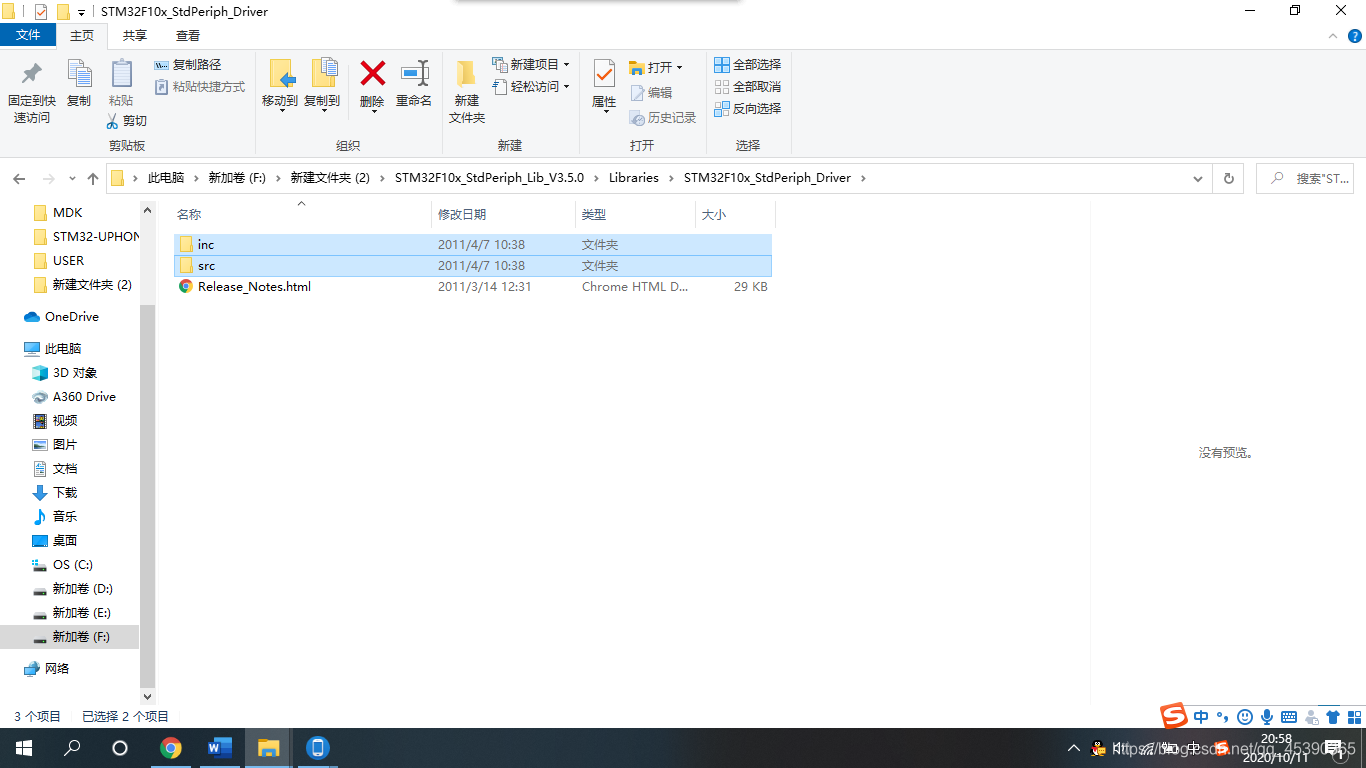Select the src folder
The height and width of the screenshot is (768, 1366).
pos(473,266)
